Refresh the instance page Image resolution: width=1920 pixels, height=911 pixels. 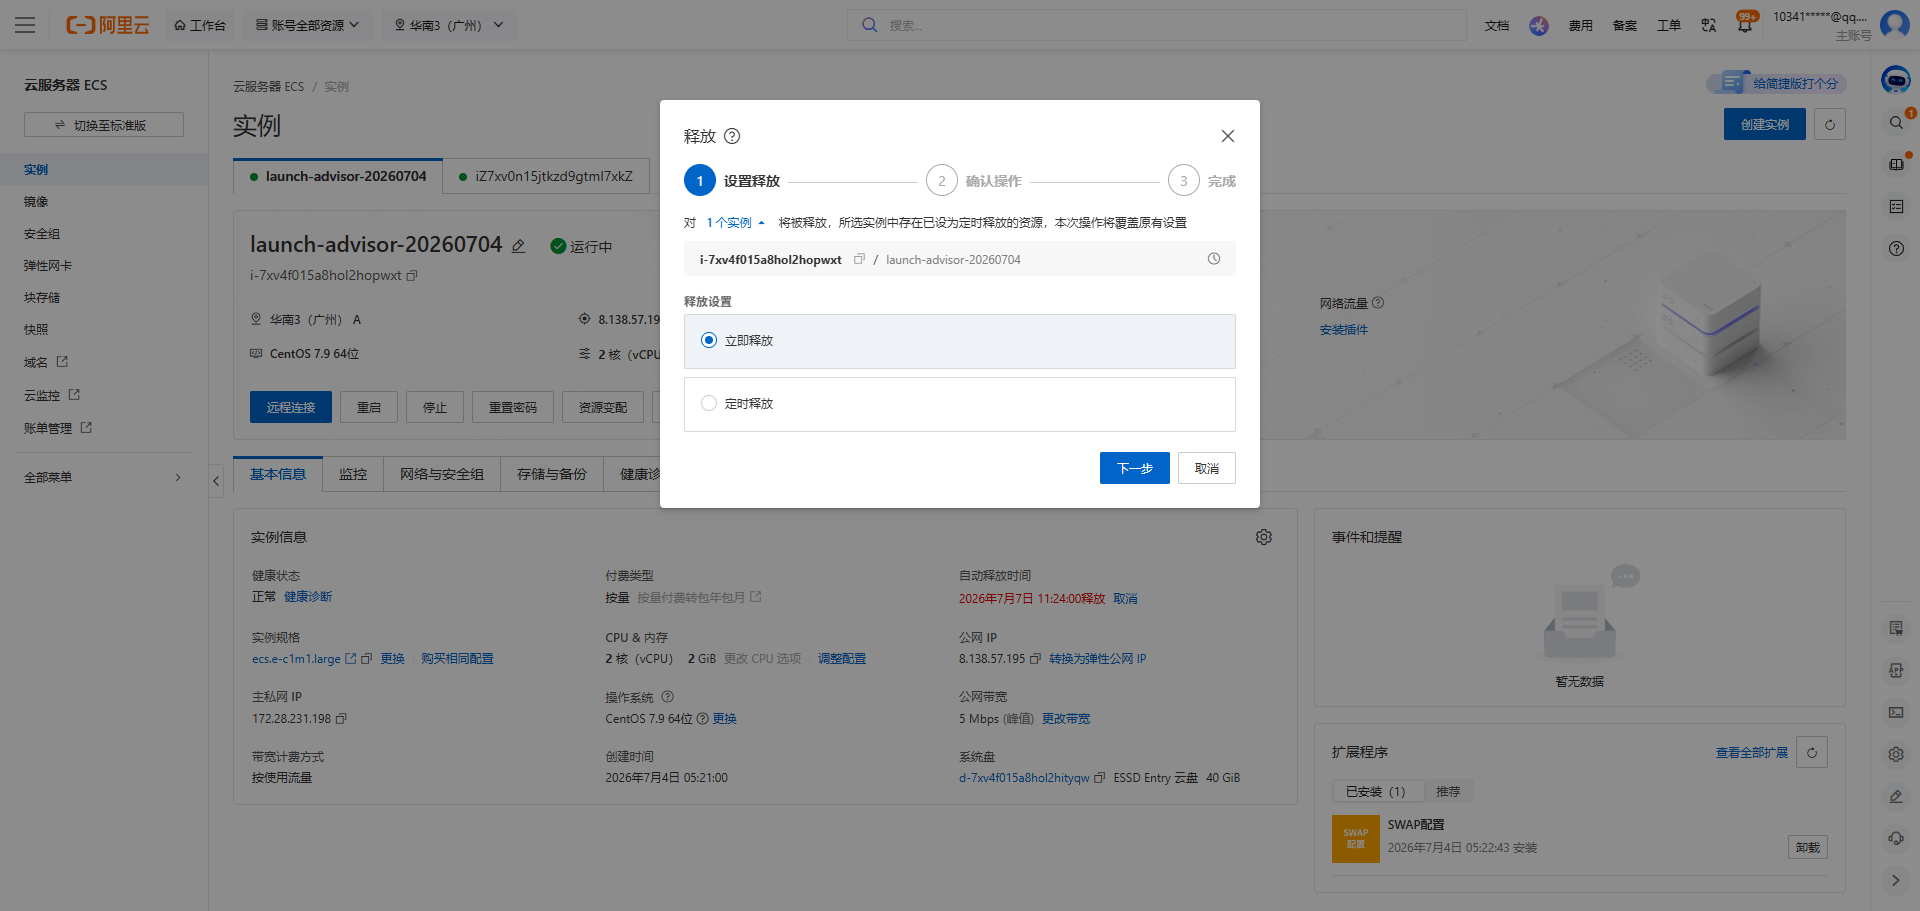click(x=1830, y=124)
